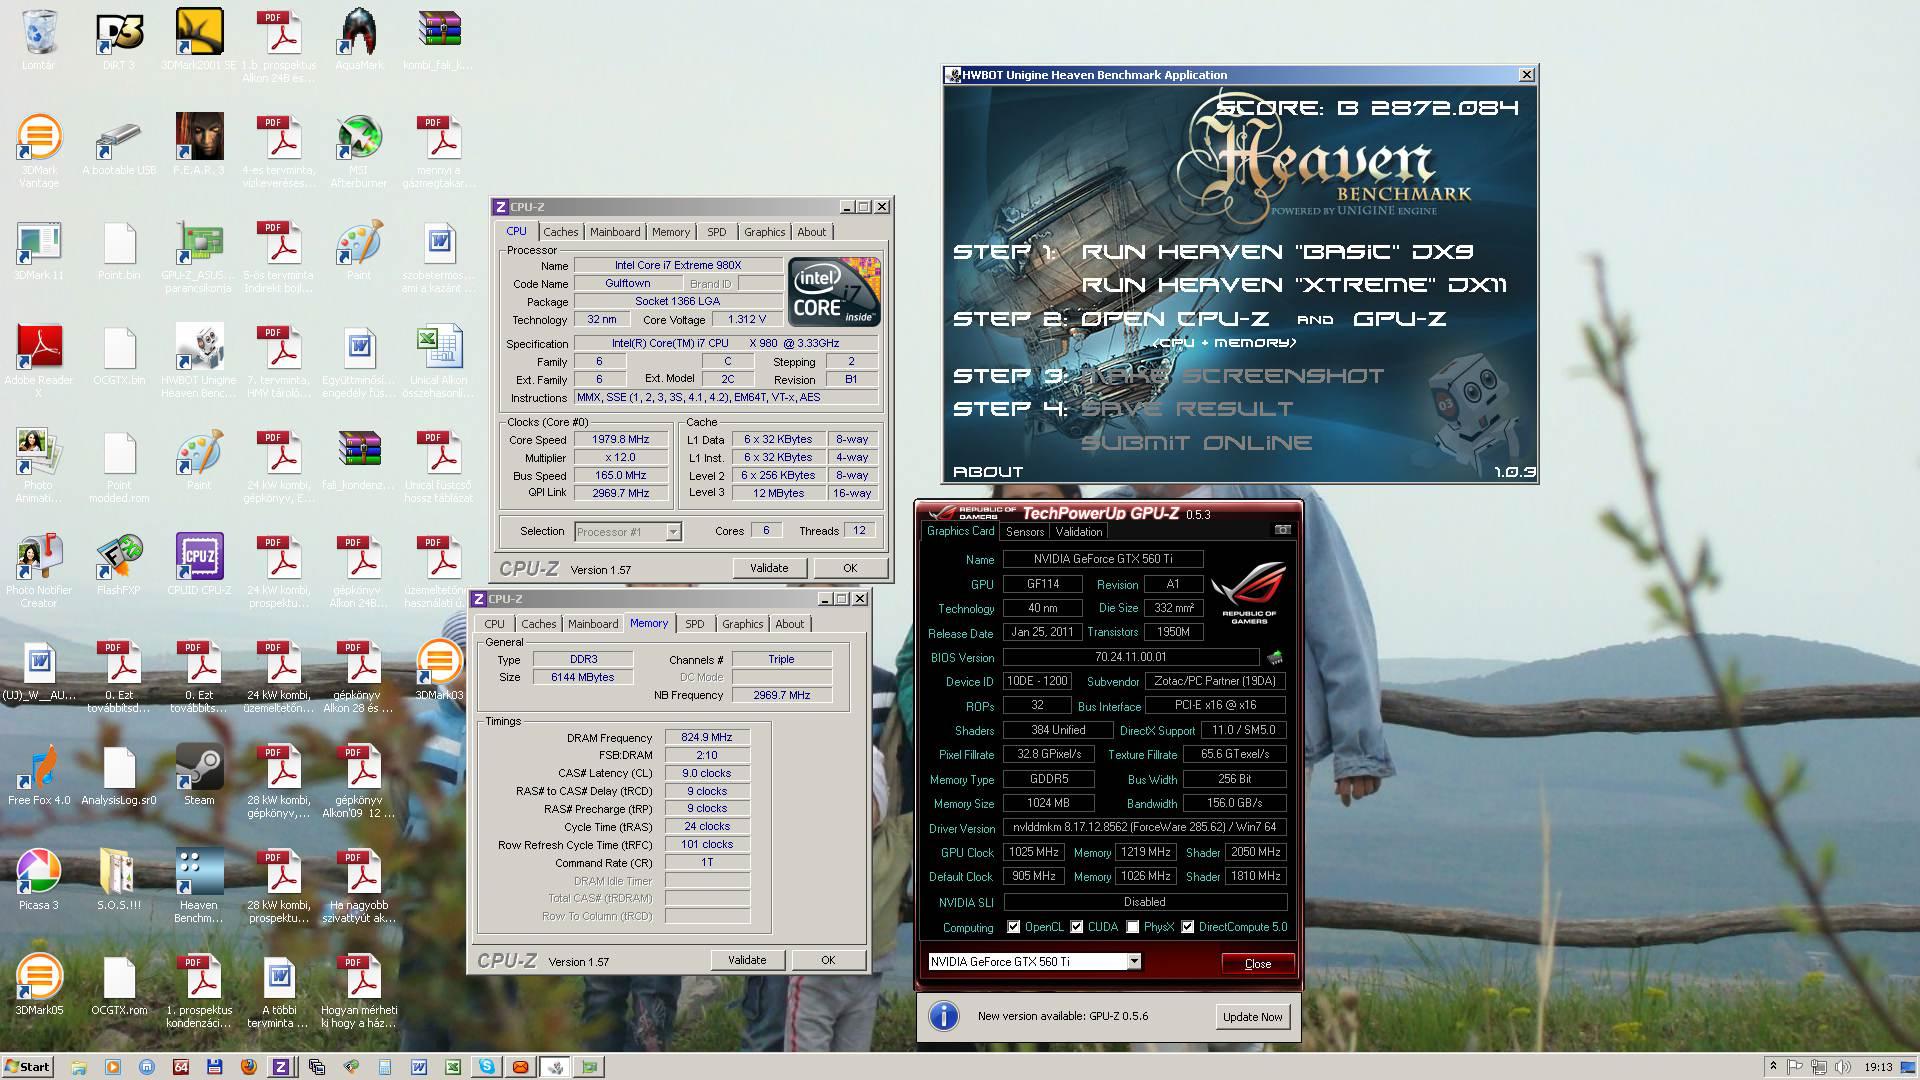Open the Sensors tab in GPU-Z
The image size is (1920, 1080).
coord(1025,532)
